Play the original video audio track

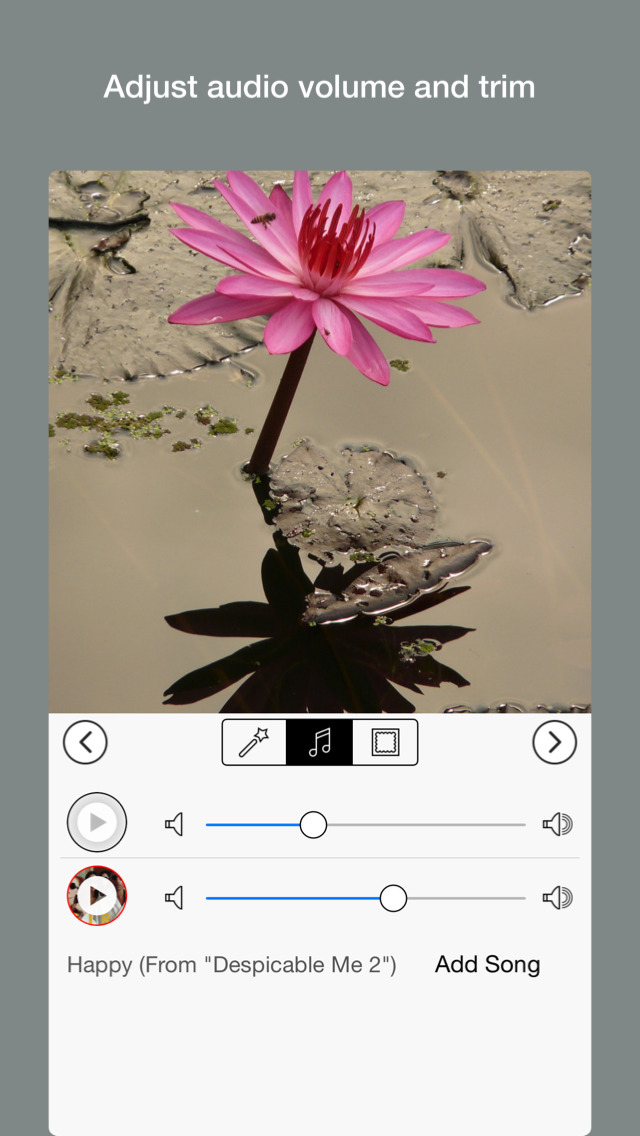[97, 823]
